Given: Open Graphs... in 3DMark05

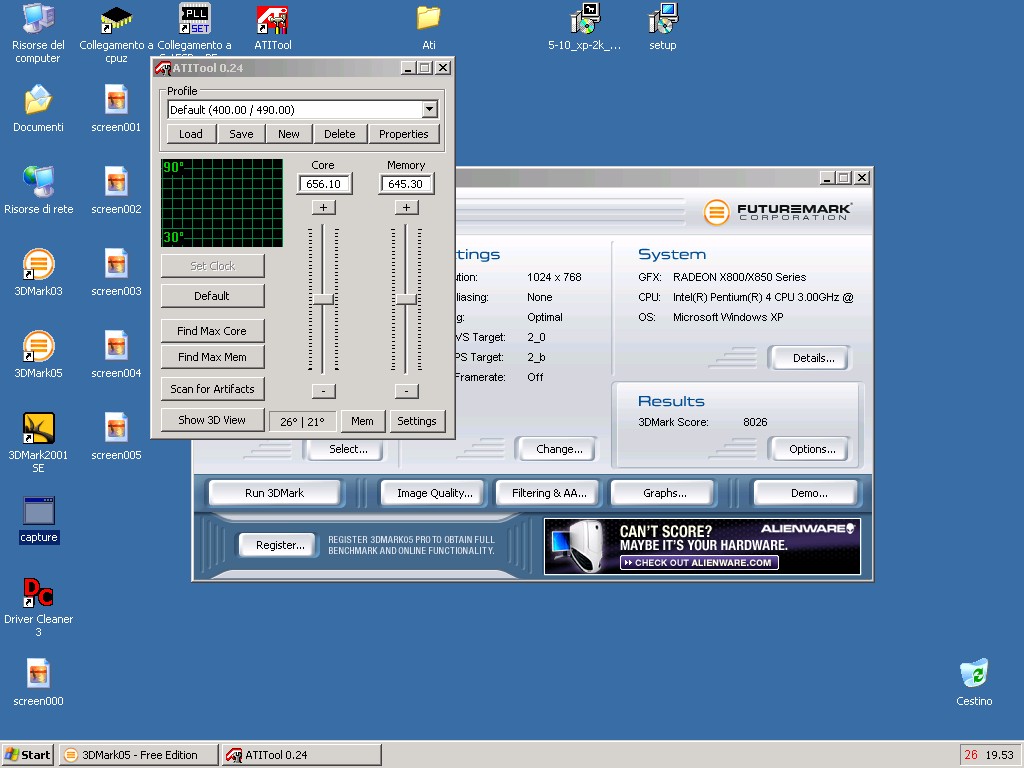Looking at the screenshot, I should point(664,493).
